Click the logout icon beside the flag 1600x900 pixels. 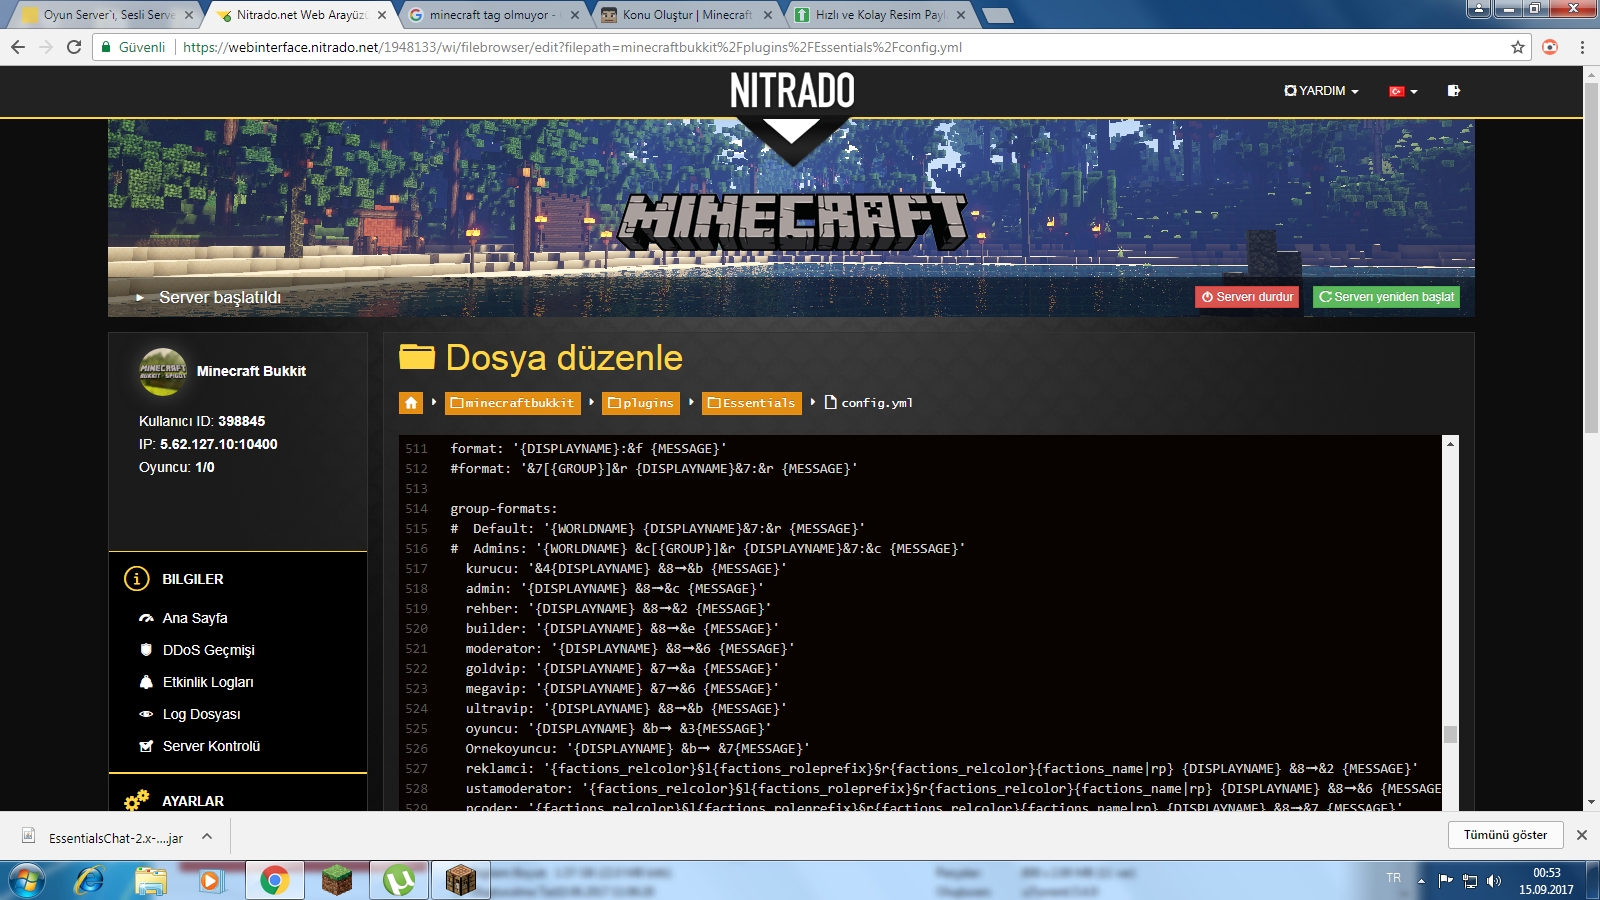[x=1453, y=91]
